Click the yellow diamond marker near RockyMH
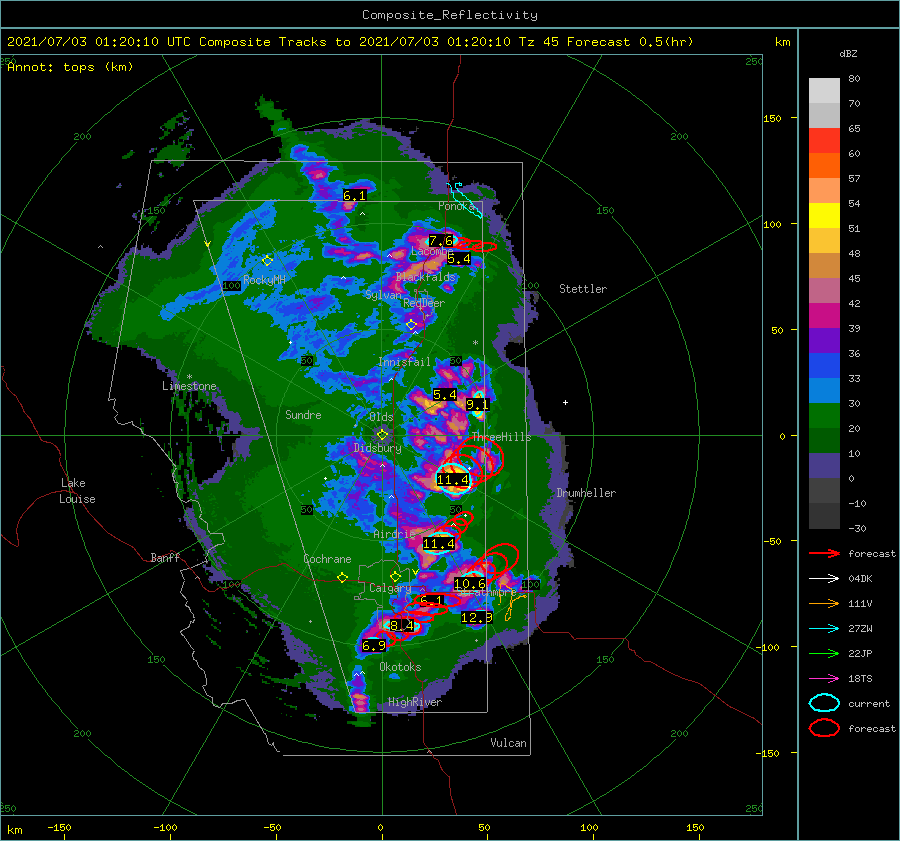The width and height of the screenshot is (900, 841). pos(267,261)
